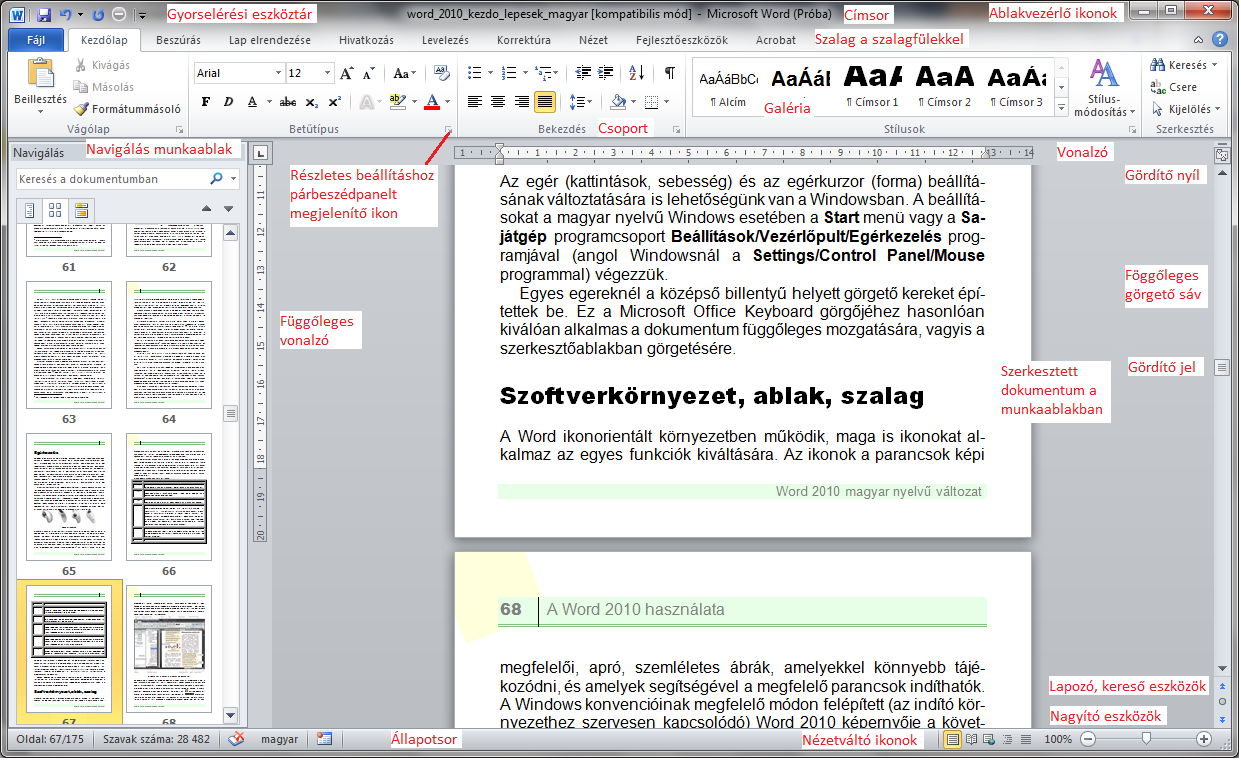Screen dimensions: 1241x760
Task: Apply the Címsor 2 style
Action: pyautogui.click(x=944, y=86)
